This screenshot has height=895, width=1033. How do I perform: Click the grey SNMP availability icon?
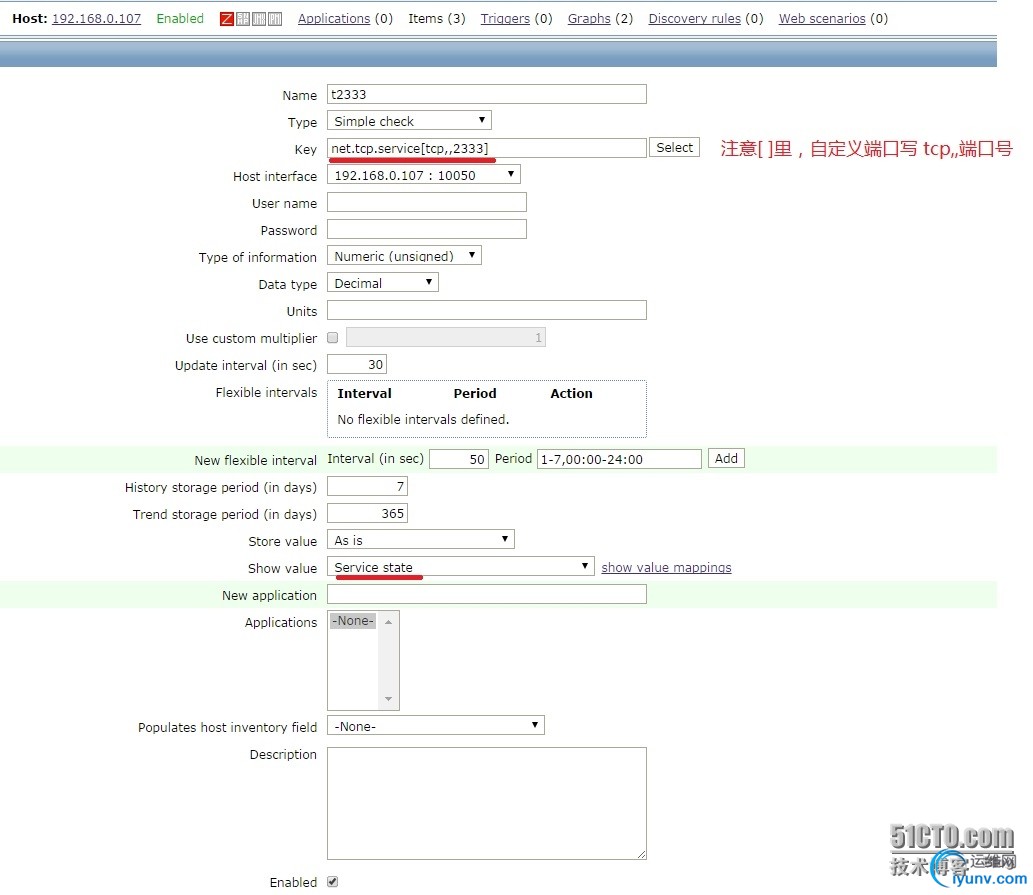click(243, 18)
